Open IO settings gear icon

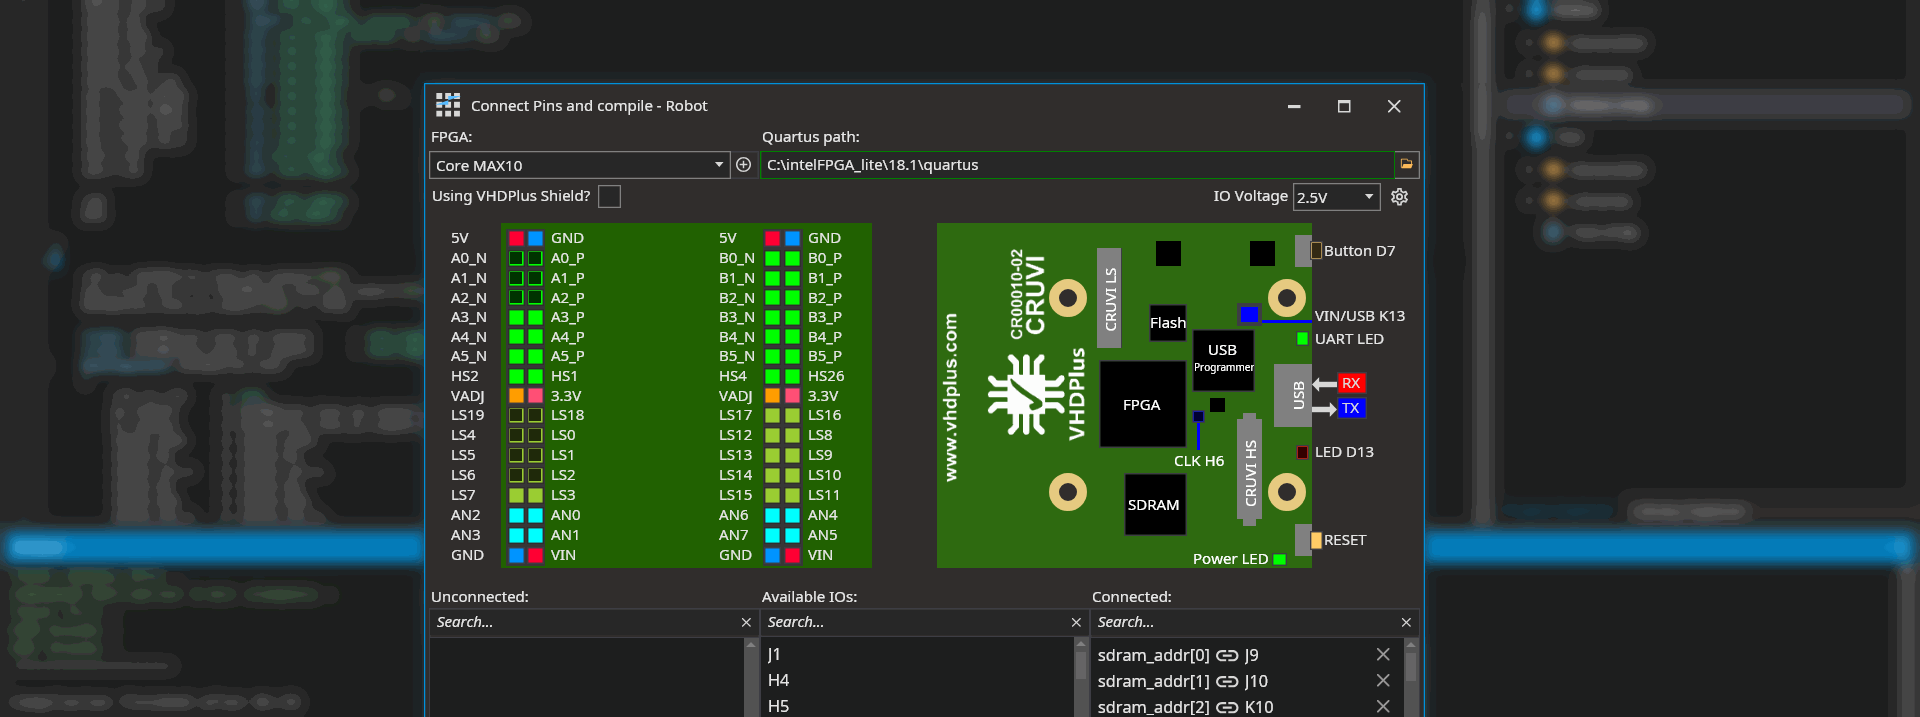[x=1399, y=197]
